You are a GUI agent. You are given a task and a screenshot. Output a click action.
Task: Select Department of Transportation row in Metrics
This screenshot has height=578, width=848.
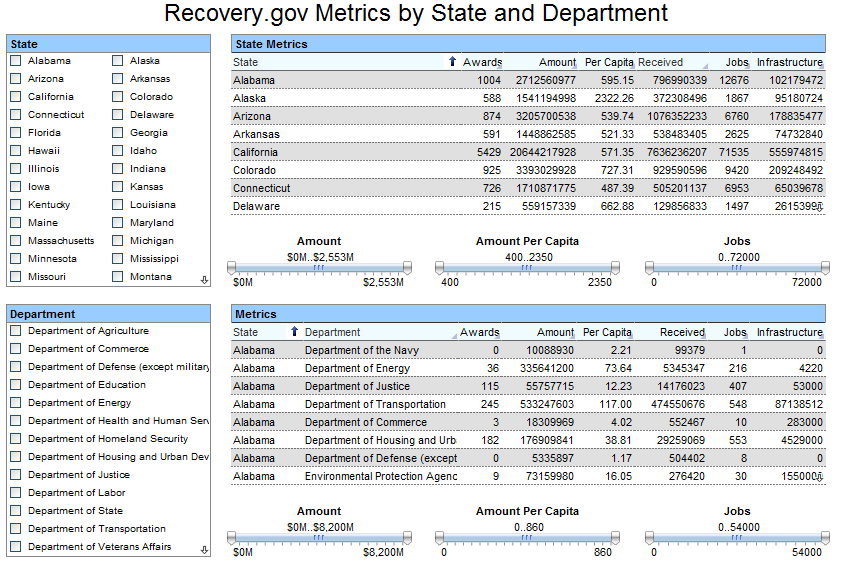click(528, 404)
